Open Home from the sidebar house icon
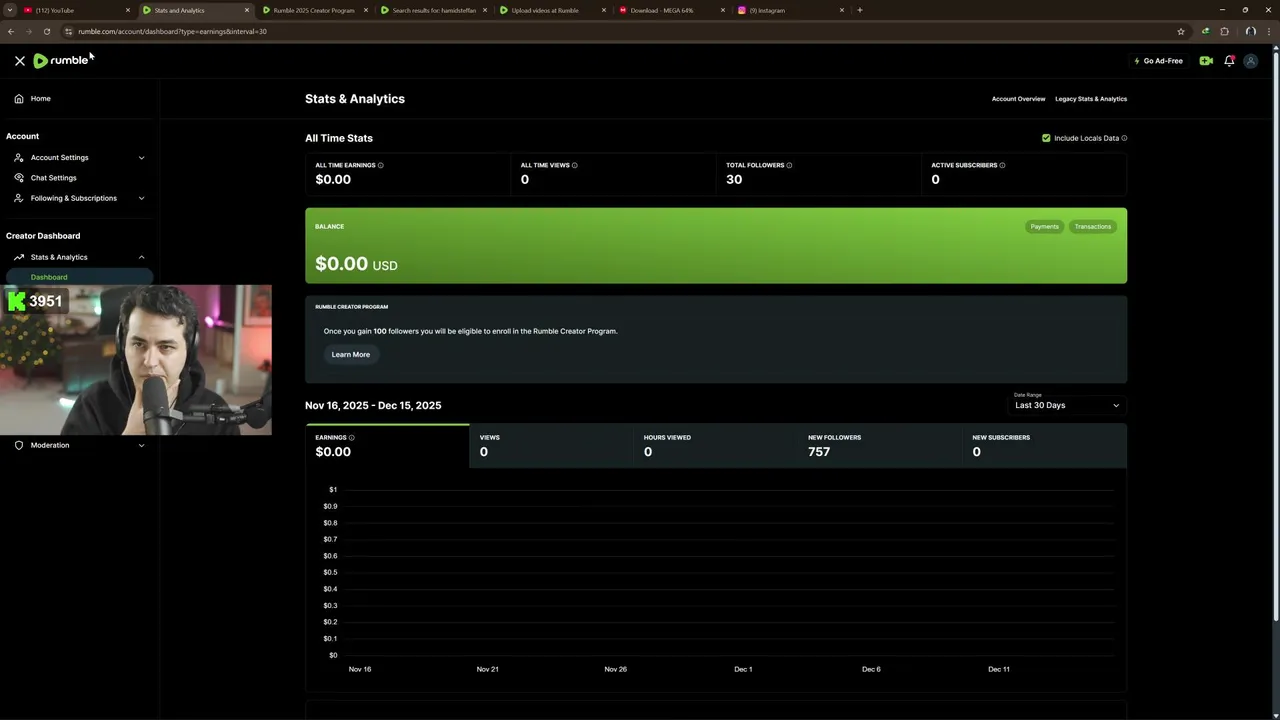Screen dimensions: 1280x720 click(19, 98)
